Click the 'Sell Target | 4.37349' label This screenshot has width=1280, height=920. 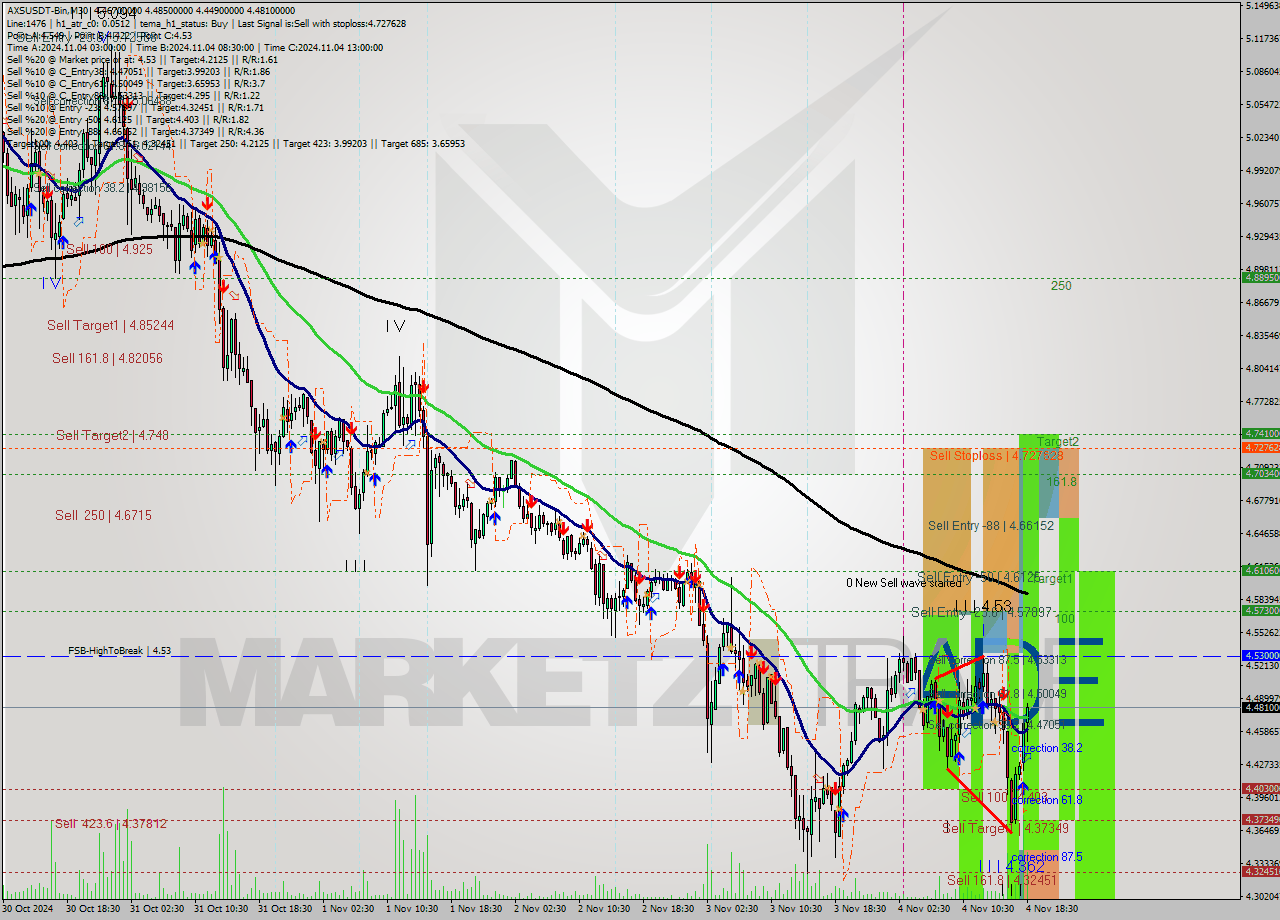point(1006,829)
